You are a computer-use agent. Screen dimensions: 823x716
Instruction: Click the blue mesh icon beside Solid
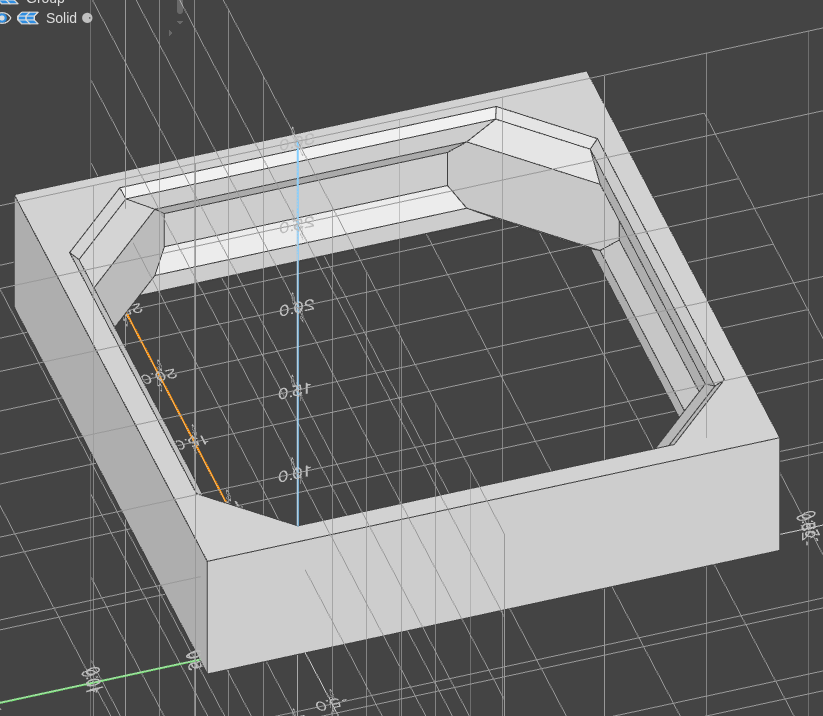pos(28,18)
